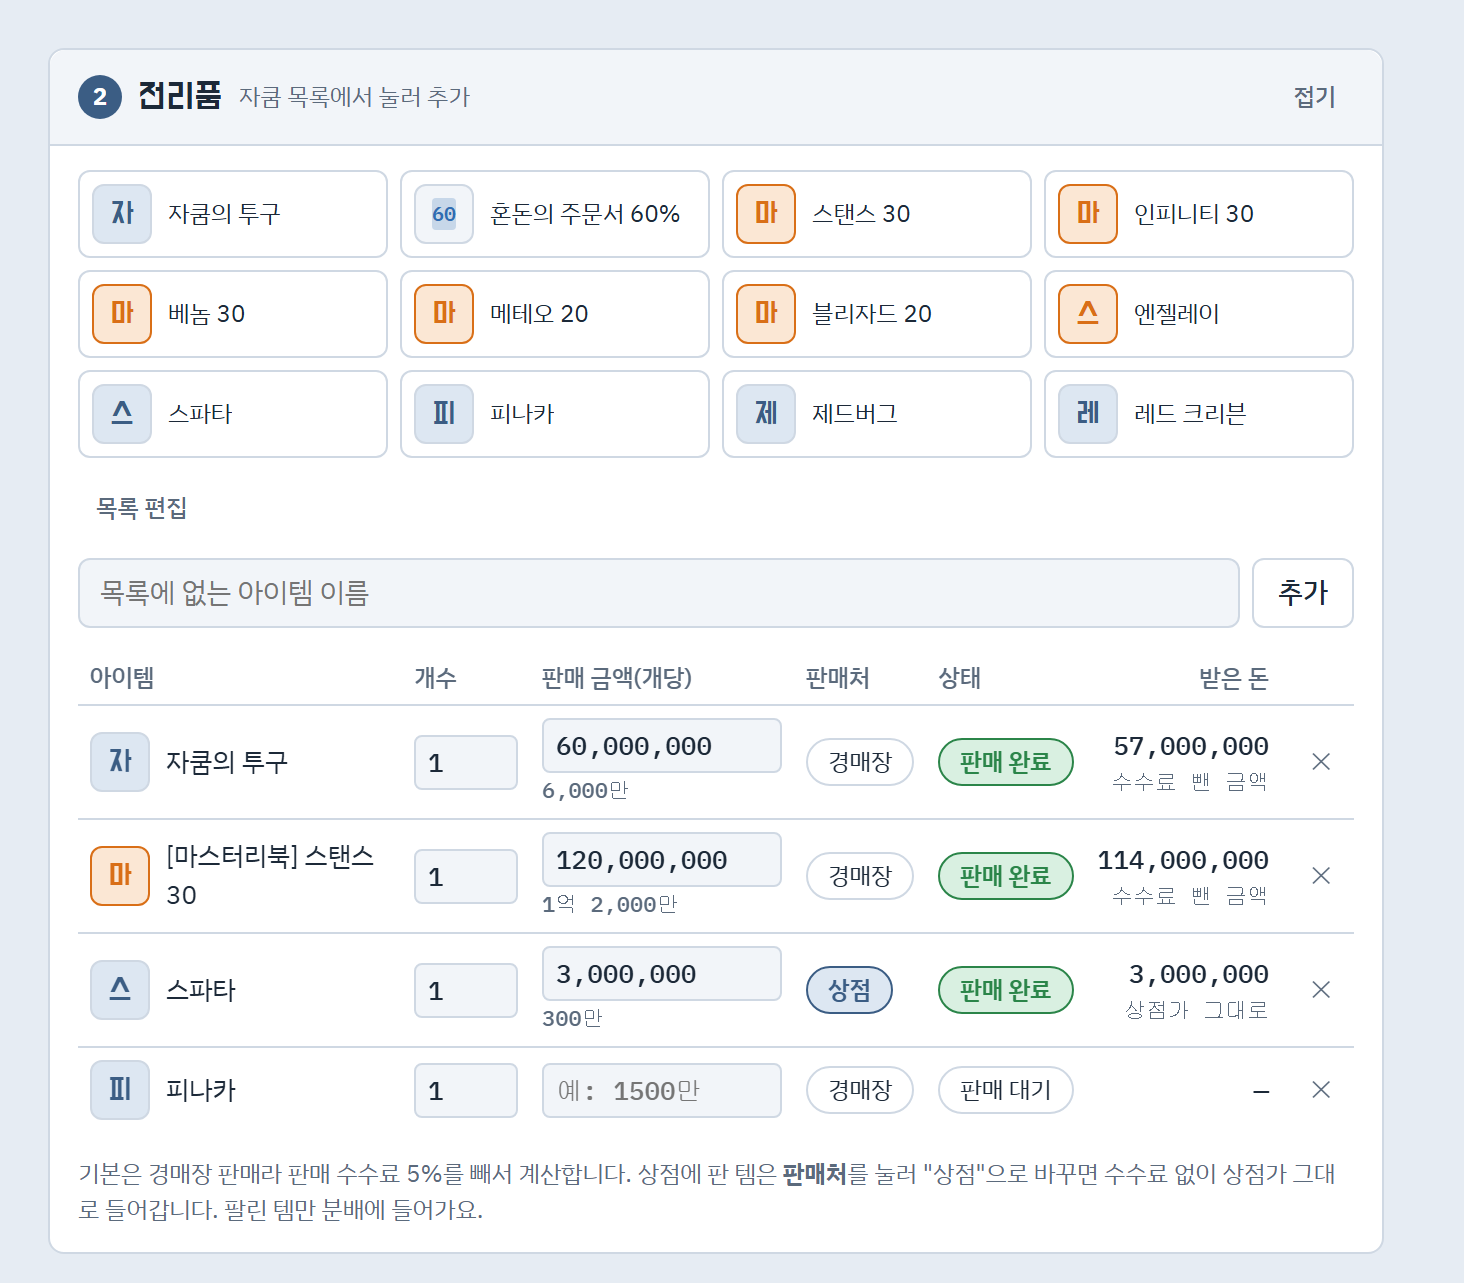The height and width of the screenshot is (1283, 1464).
Task: Click the 판매 금액(개당) column header
Action: pos(616,678)
